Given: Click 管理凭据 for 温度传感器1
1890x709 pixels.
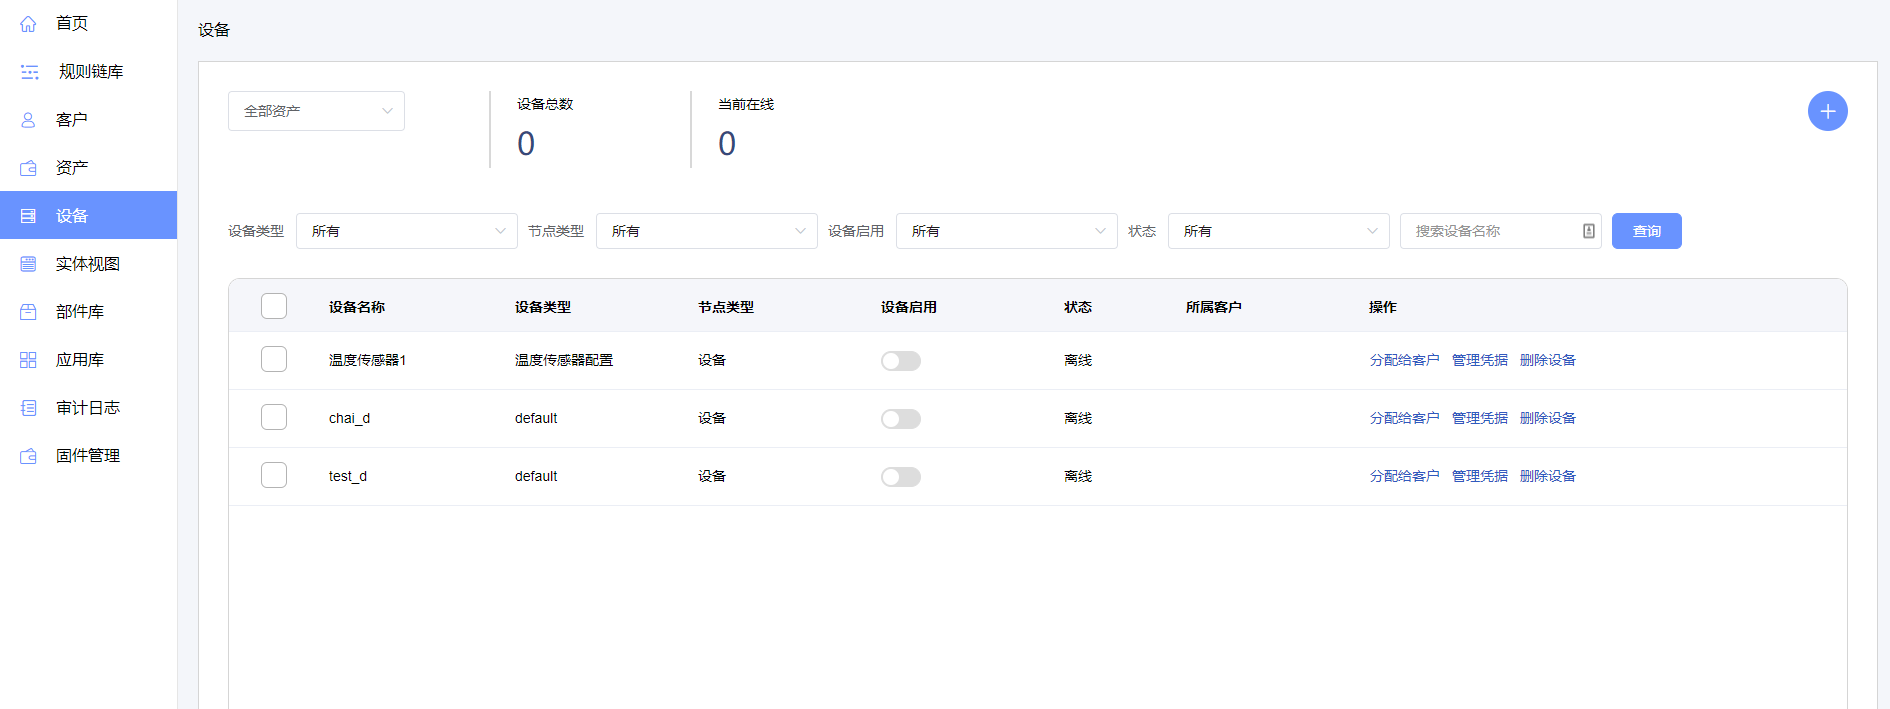Looking at the screenshot, I should tap(1479, 360).
